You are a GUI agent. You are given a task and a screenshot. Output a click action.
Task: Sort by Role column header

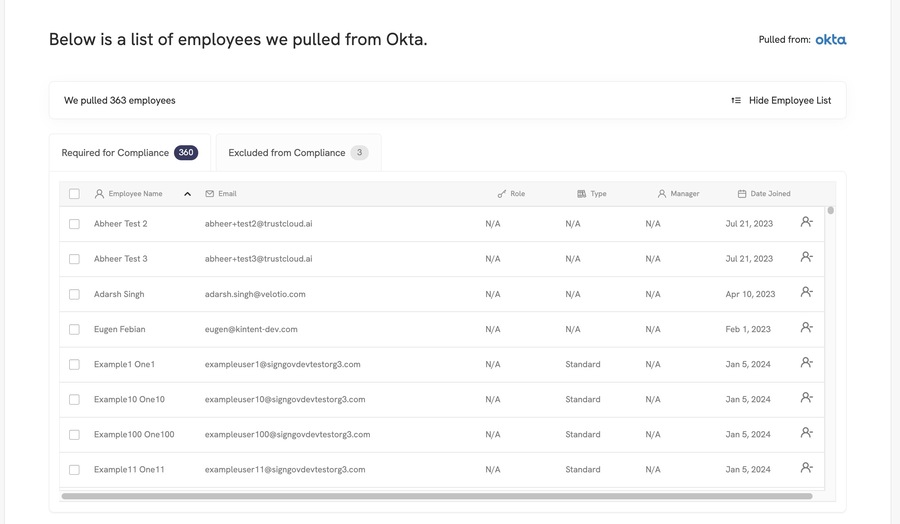pyautogui.click(x=511, y=194)
